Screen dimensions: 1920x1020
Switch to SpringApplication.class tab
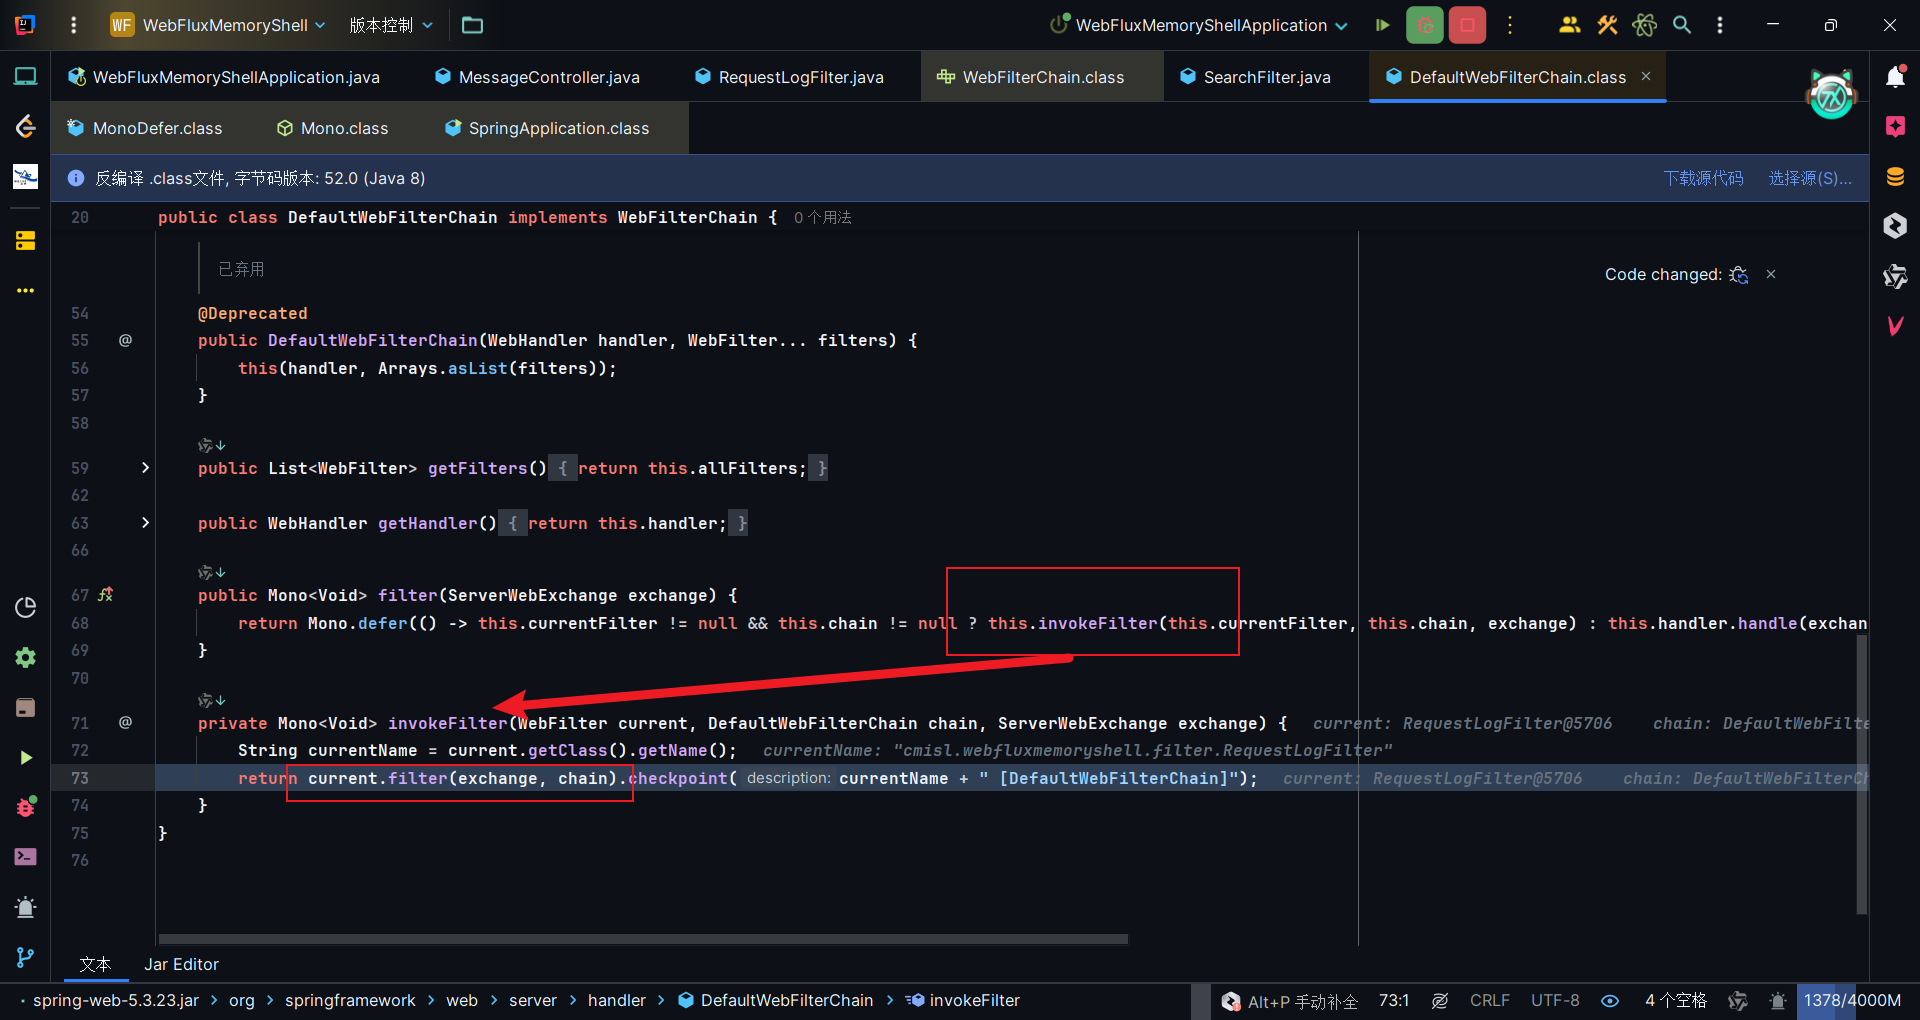click(x=547, y=128)
